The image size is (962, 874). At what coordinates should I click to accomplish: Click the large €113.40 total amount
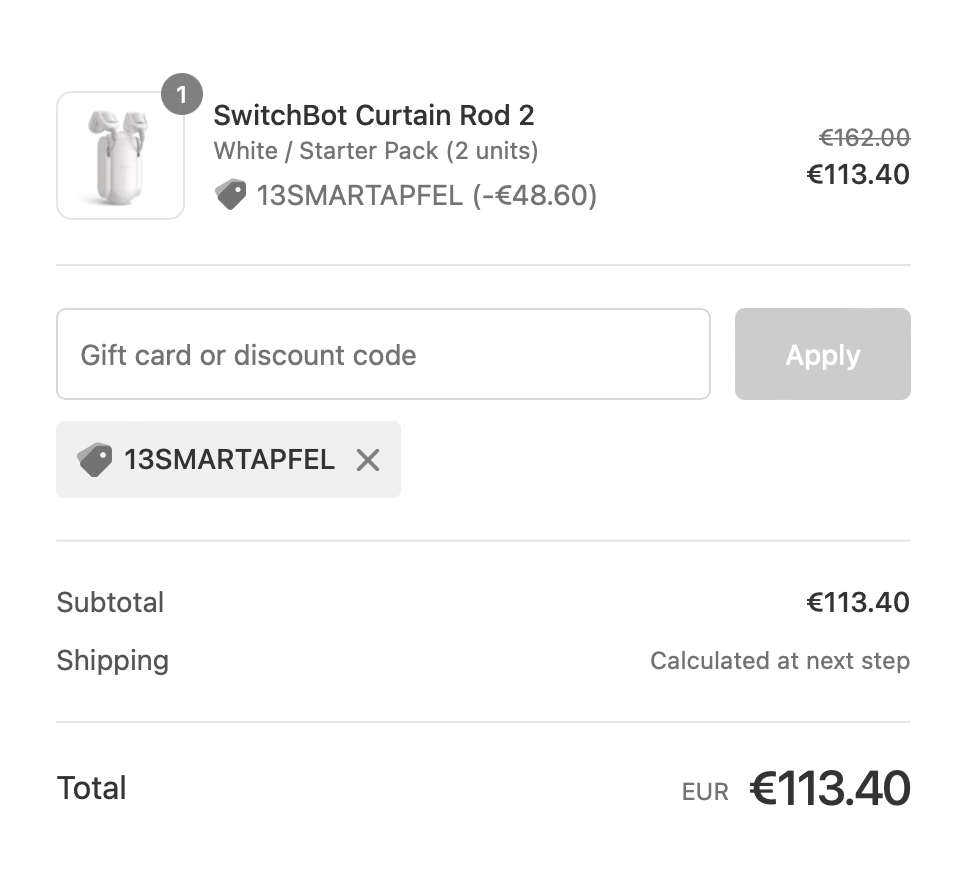click(x=830, y=789)
